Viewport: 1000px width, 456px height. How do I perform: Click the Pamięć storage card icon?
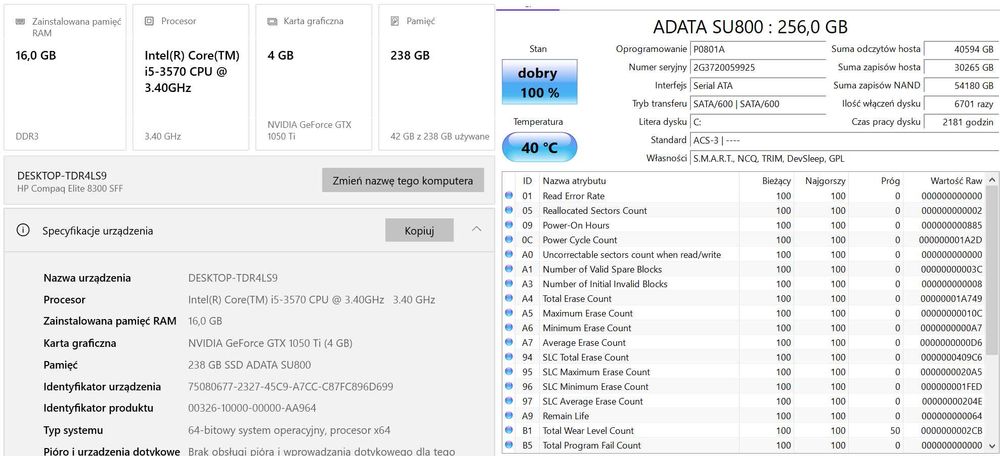395,21
